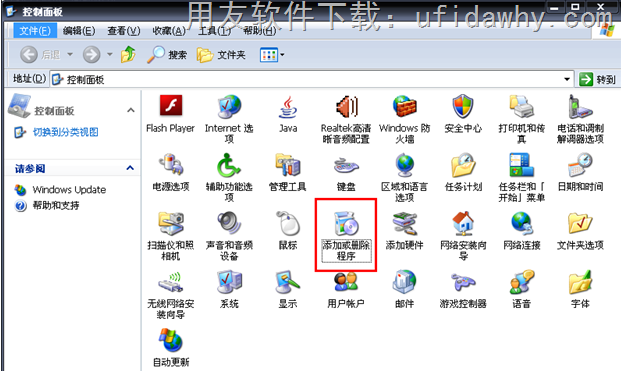Open 电源选项 icon
Image resolution: width=621 pixels, height=371 pixels.
(171, 165)
